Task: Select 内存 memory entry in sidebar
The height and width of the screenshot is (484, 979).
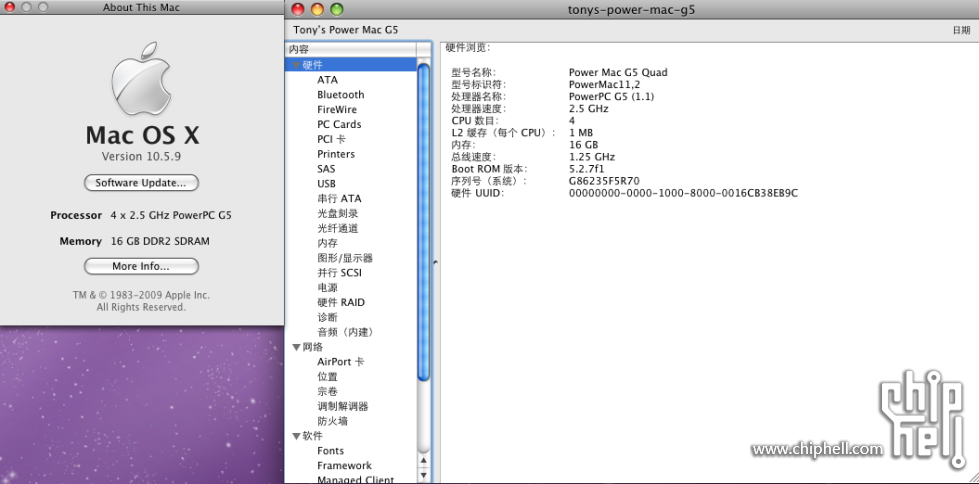Action: click(x=327, y=243)
